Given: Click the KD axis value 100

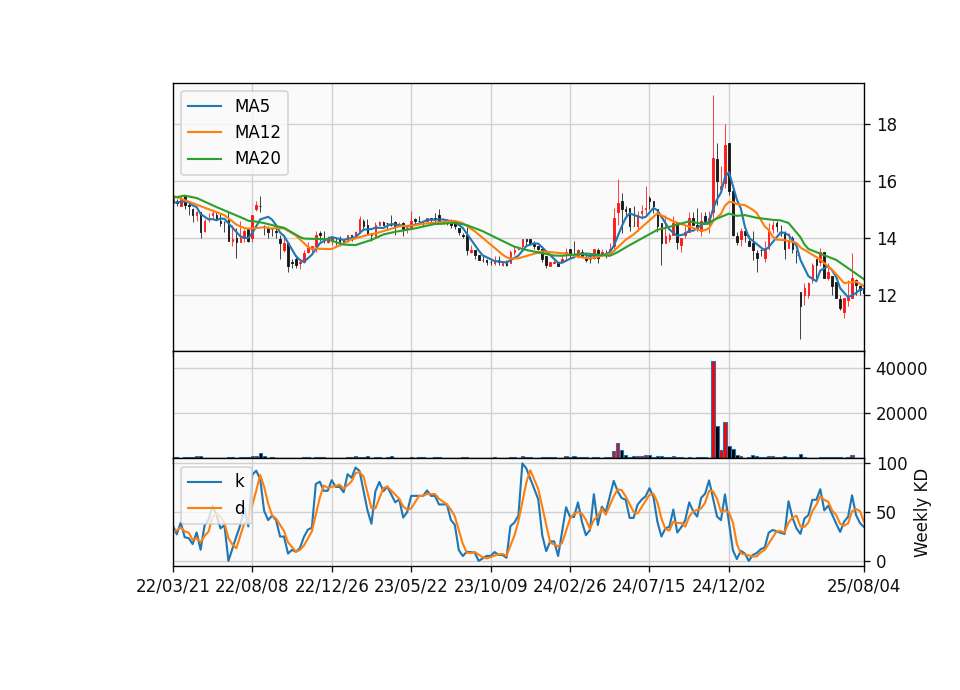Looking at the screenshot, I should (x=892, y=464).
